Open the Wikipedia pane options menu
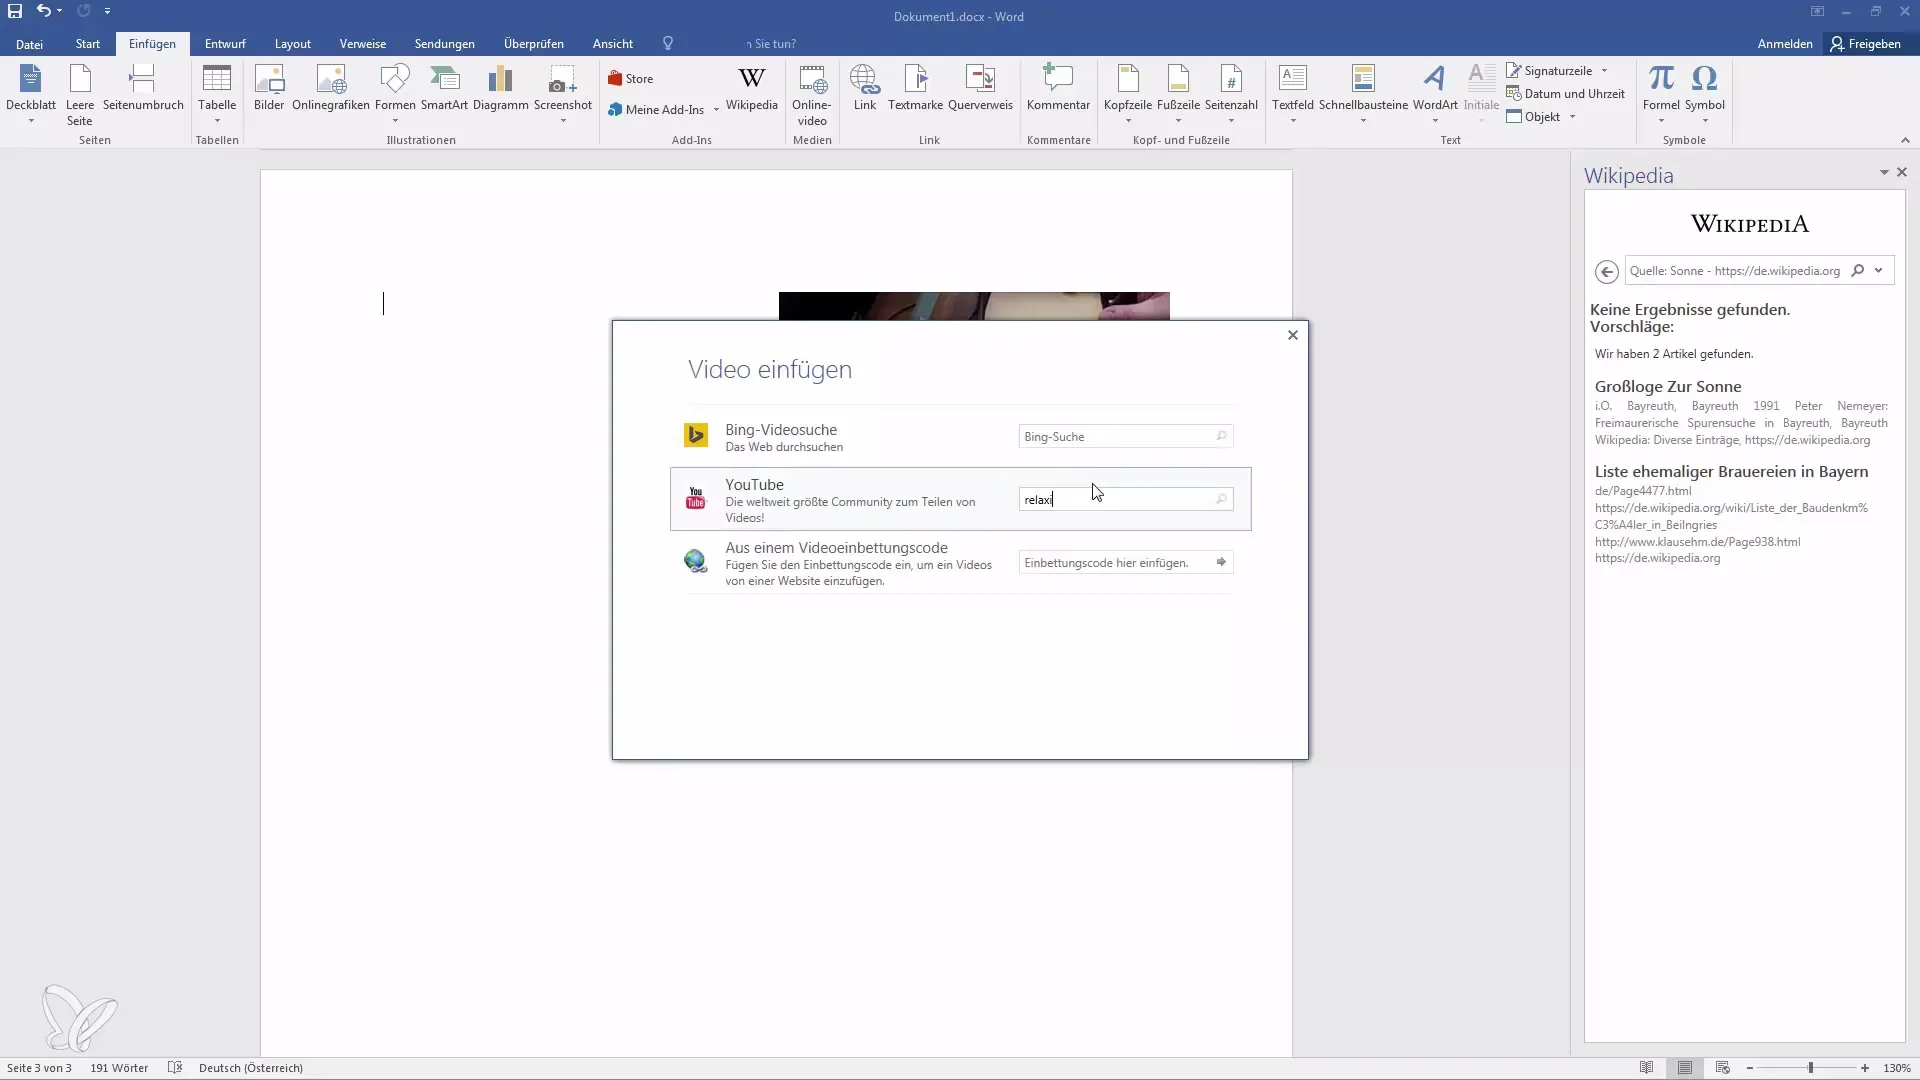 pyautogui.click(x=1884, y=173)
